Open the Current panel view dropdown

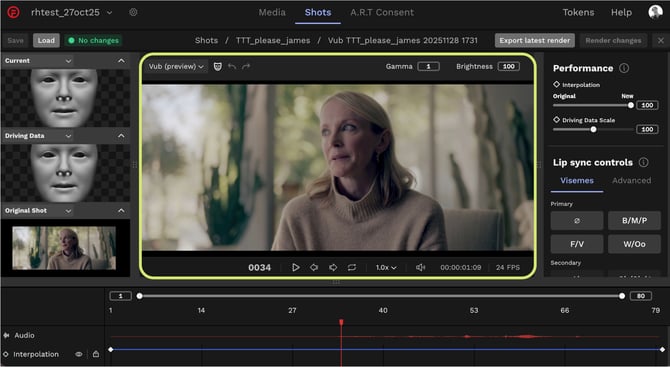pos(68,61)
